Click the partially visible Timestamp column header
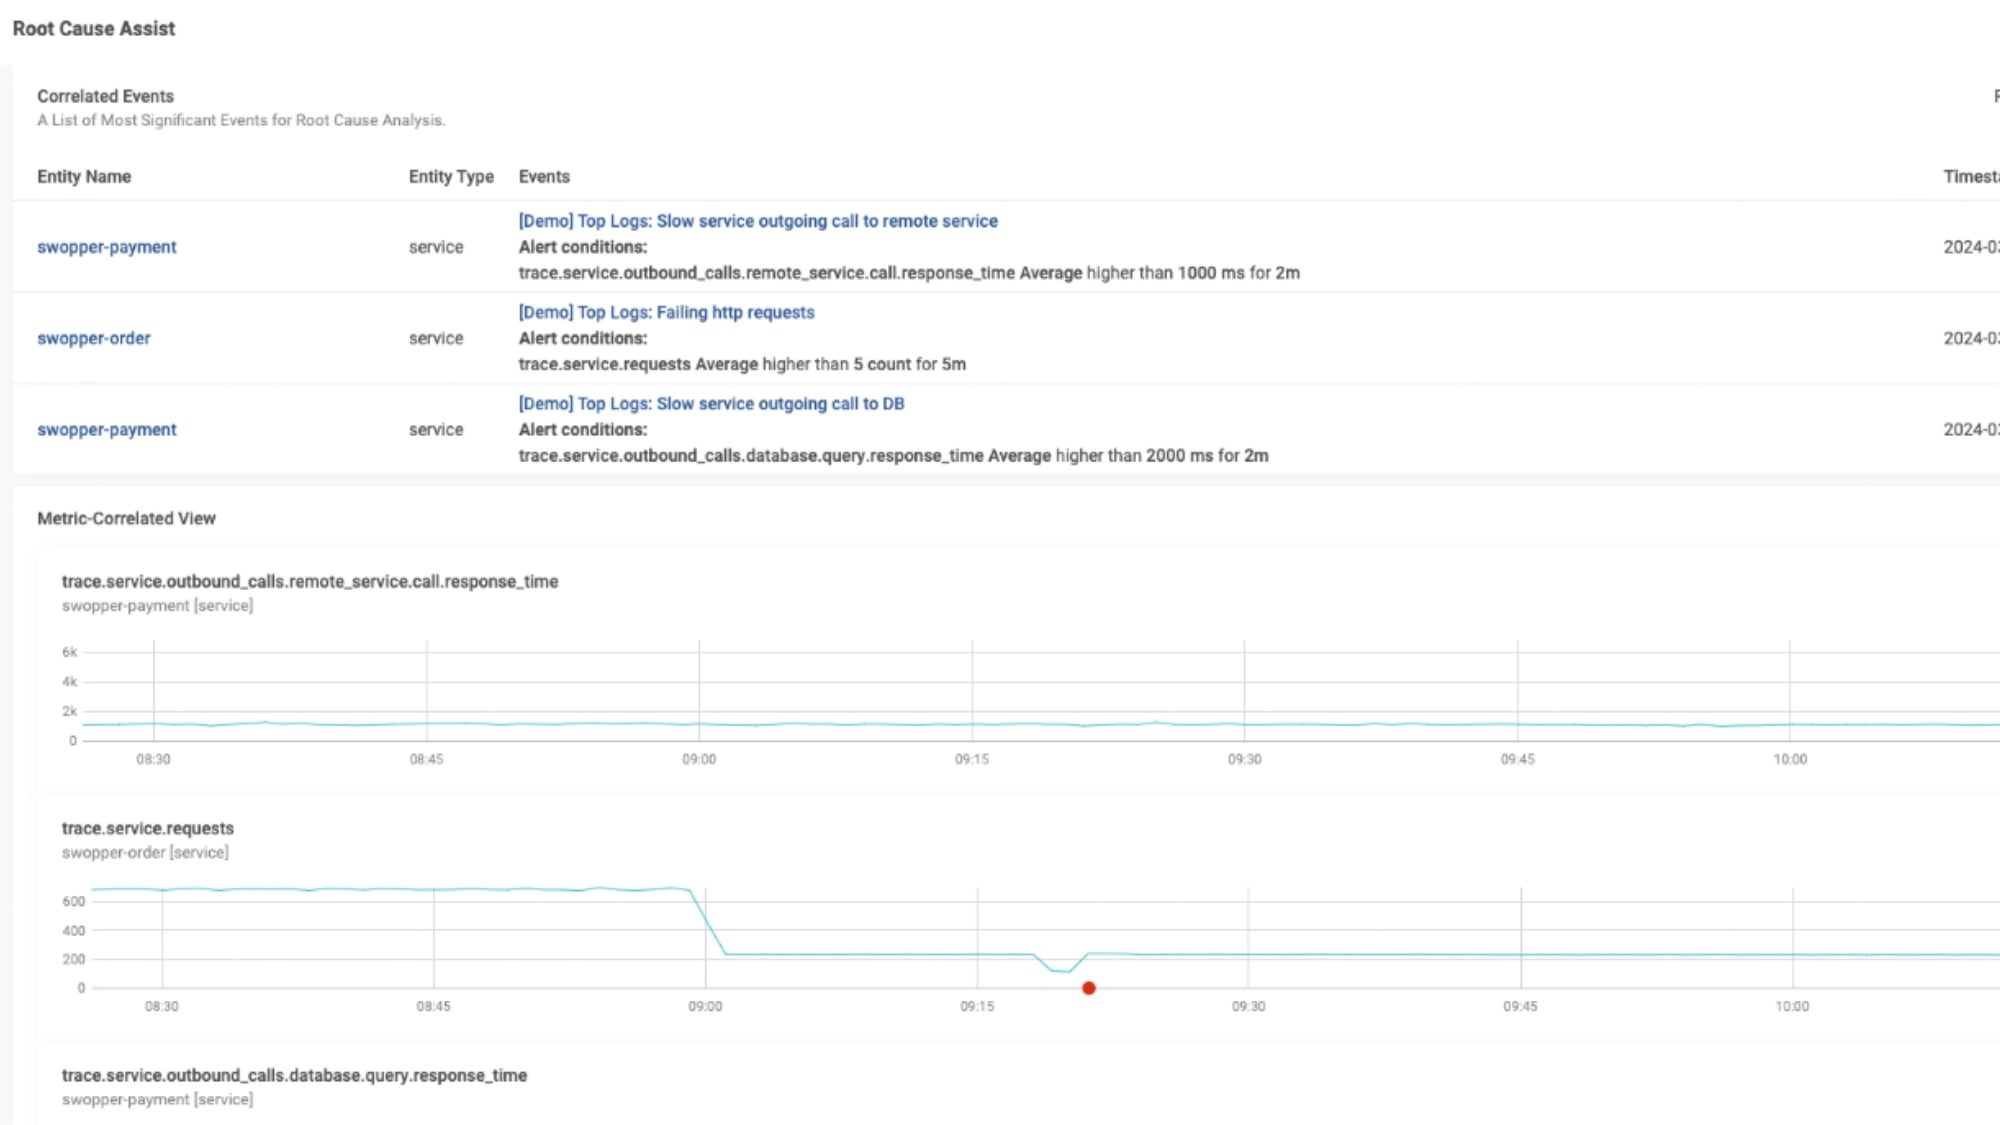The width and height of the screenshot is (2000, 1125). pyautogui.click(x=1971, y=176)
